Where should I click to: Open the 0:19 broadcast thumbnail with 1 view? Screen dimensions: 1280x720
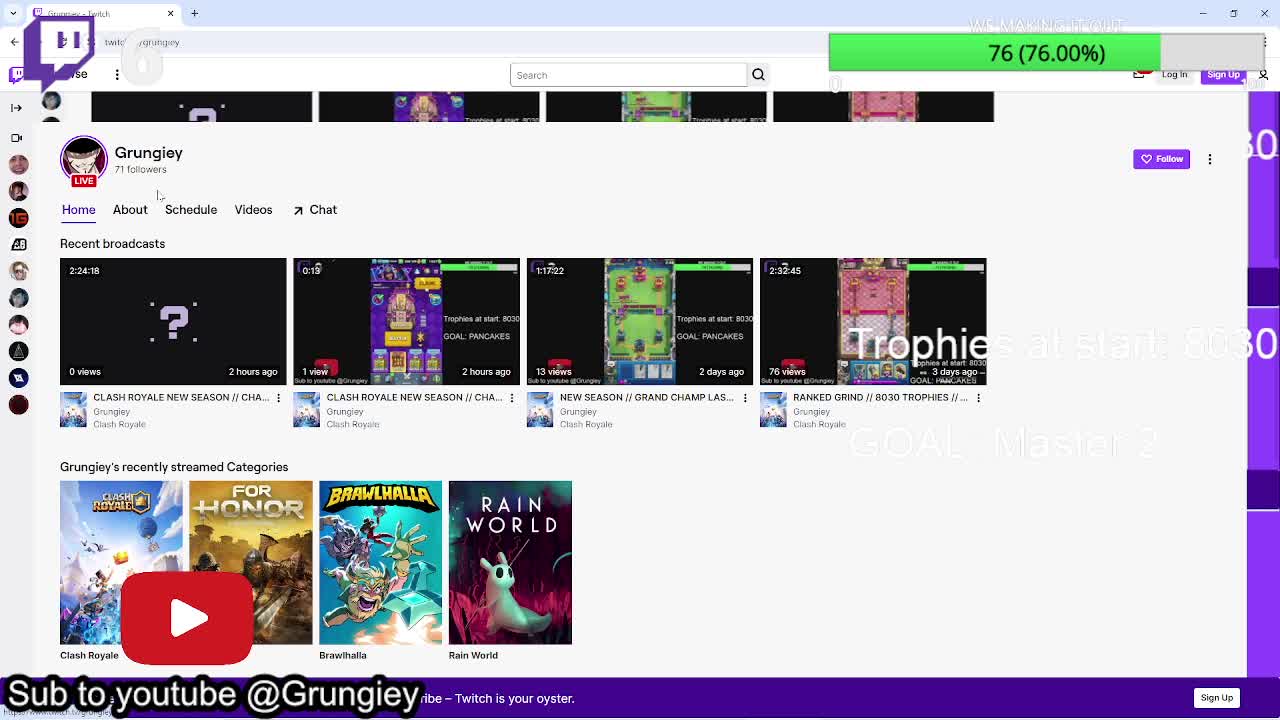406,321
